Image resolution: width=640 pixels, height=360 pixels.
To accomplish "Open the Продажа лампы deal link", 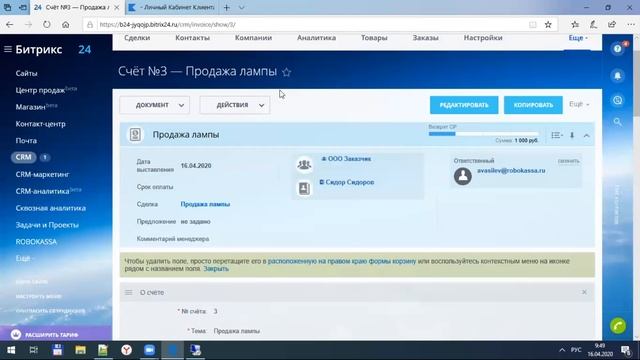I will coord(205,204).
